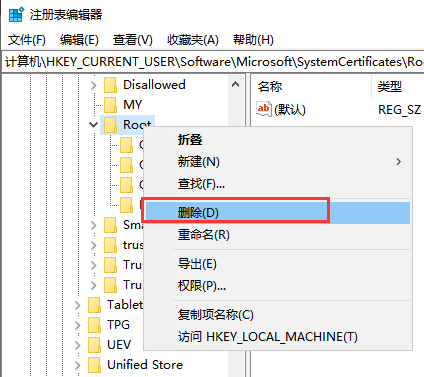Open the 新建(N) submenu

click(x=278, y=162)
